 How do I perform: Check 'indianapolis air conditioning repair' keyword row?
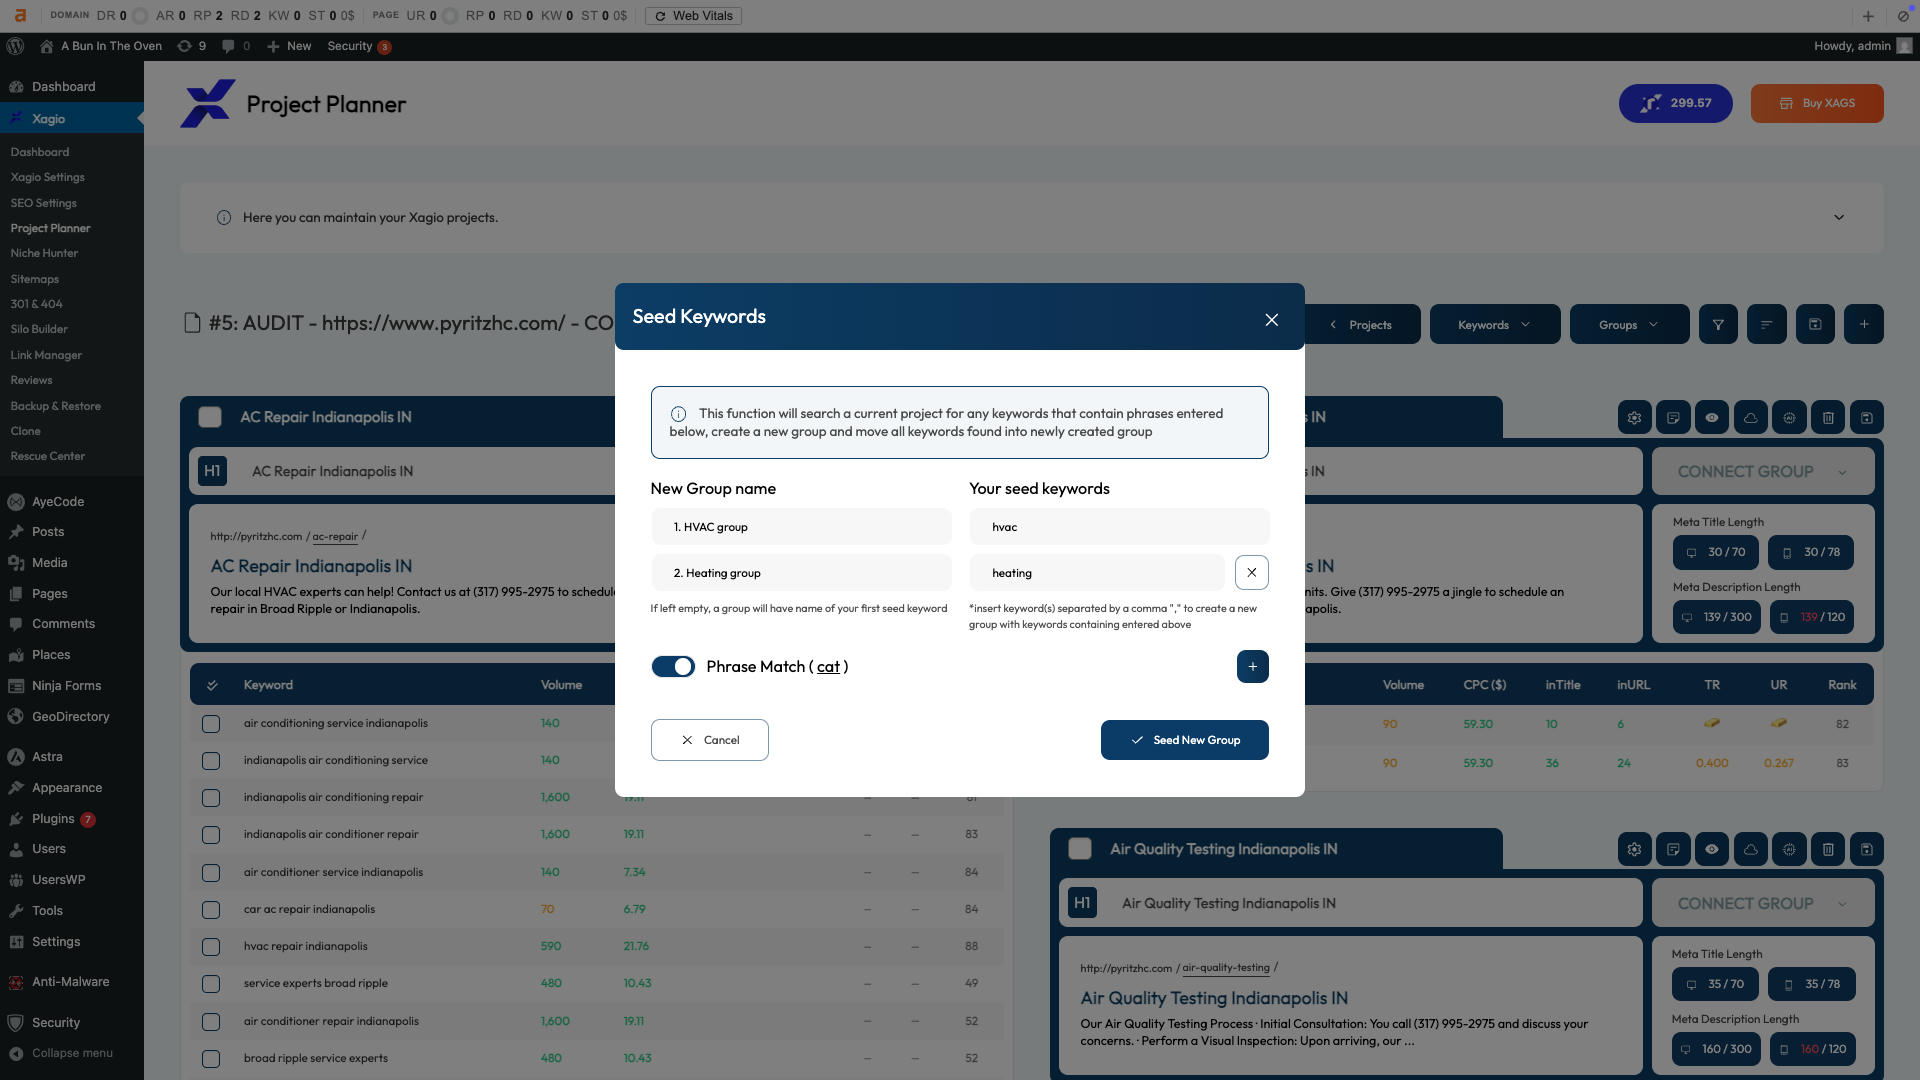click(211, 798)
